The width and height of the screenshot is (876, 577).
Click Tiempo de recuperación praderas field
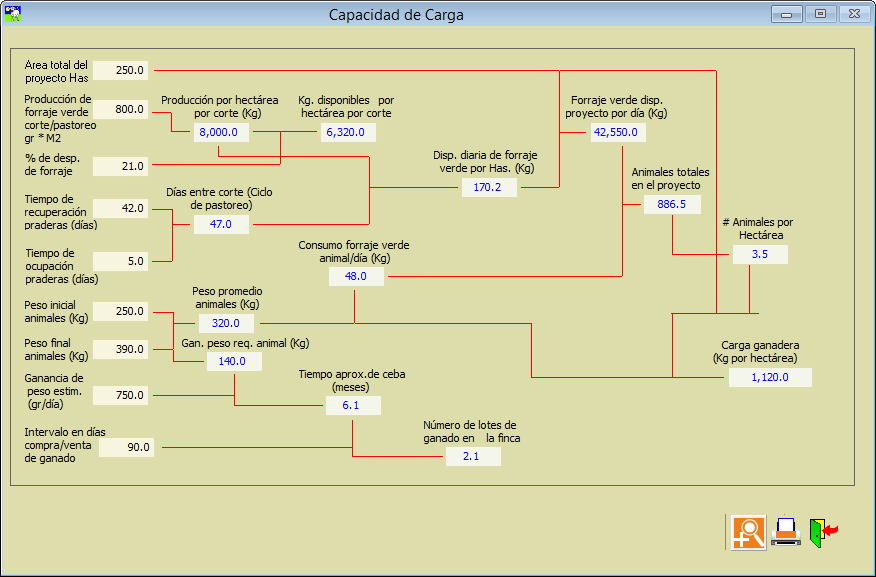click(121, 209)
